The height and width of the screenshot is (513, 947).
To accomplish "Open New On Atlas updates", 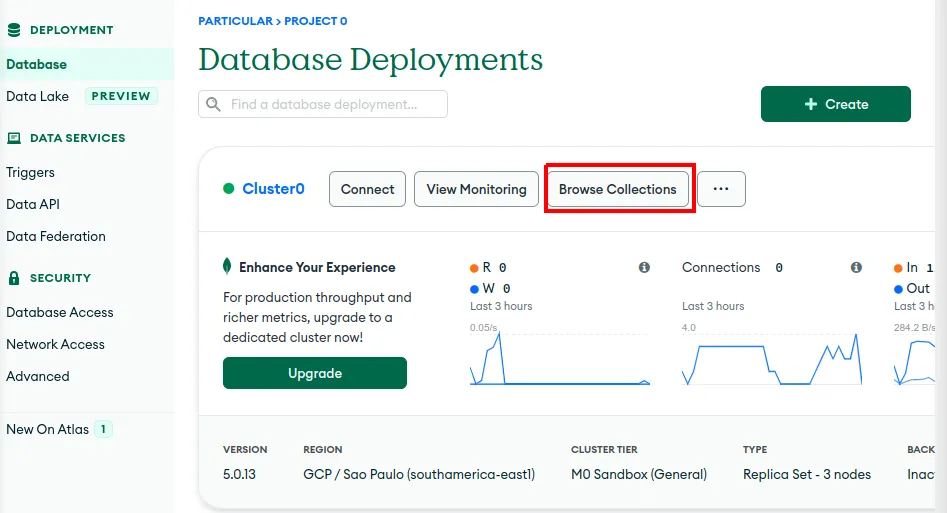I will 47,429.
